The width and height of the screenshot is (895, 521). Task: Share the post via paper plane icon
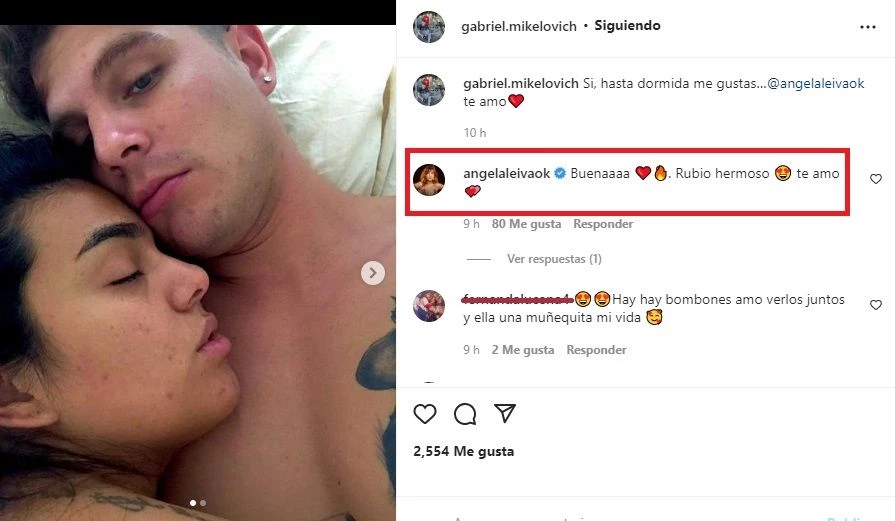pos(505,413)
